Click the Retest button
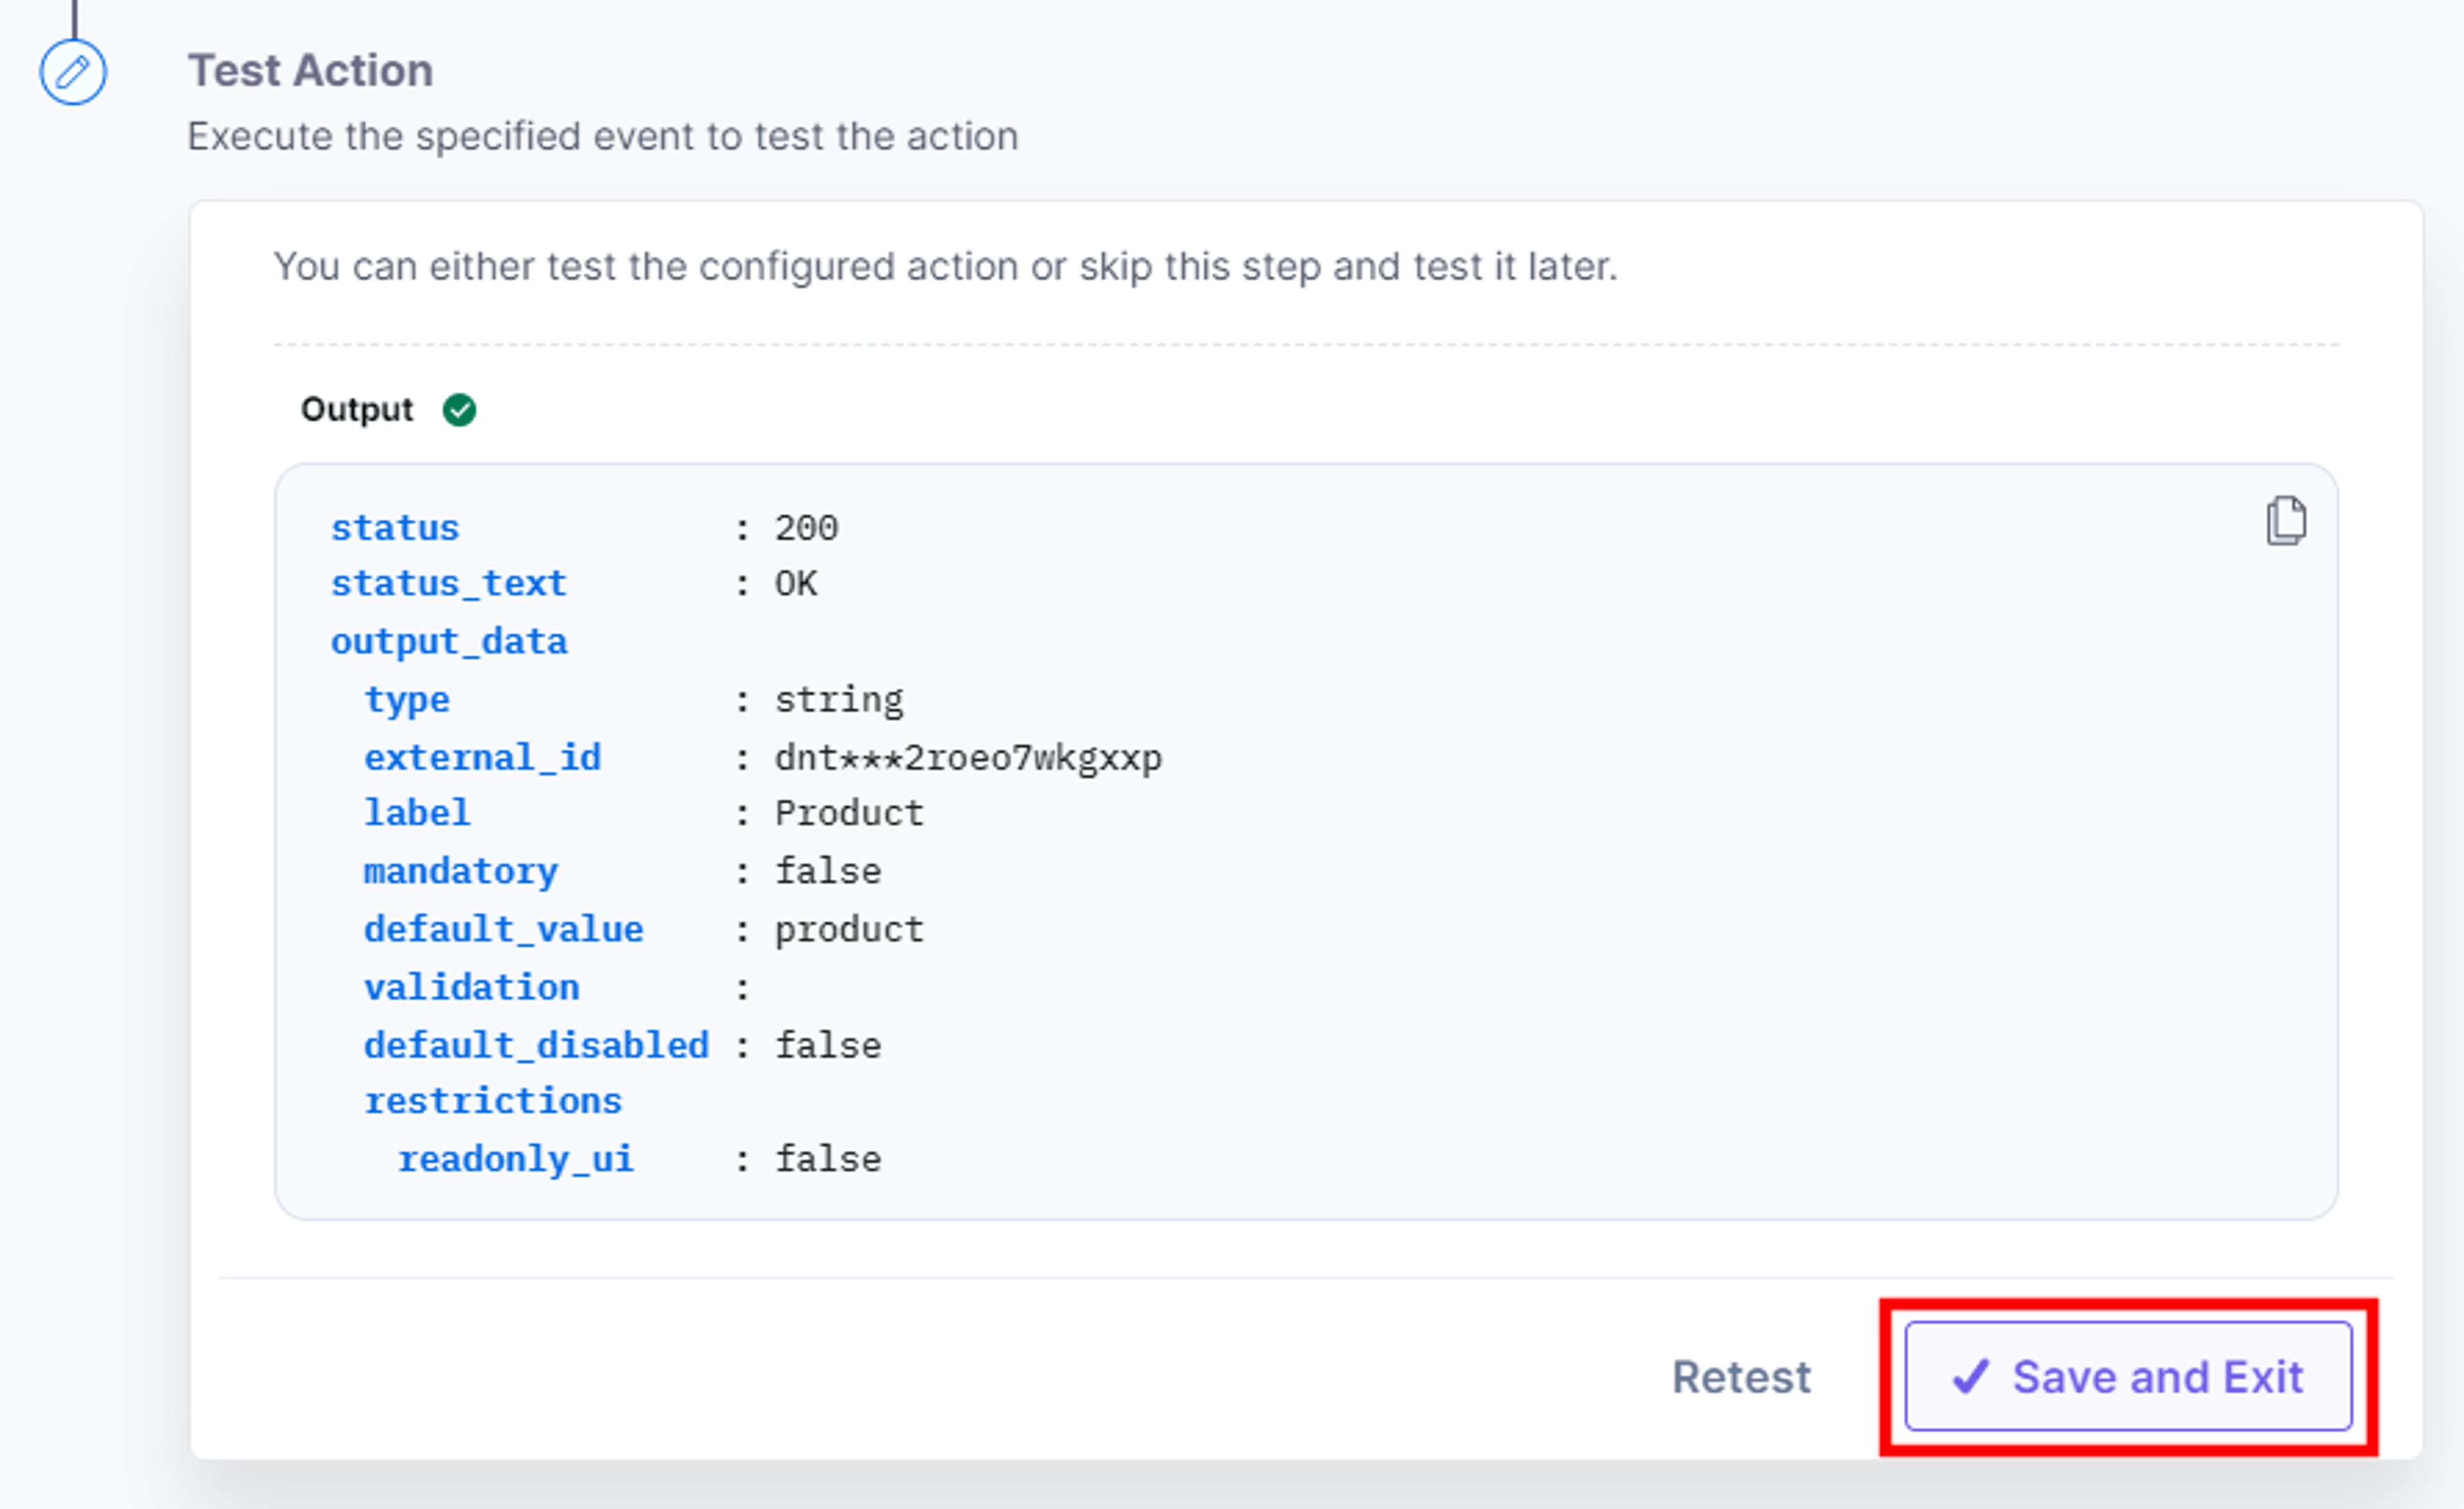The height and width of the screenshot is (1509, 2464). (1741, 1377)
